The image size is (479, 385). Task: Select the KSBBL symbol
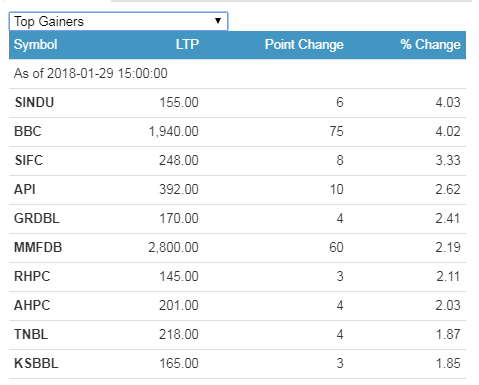[x=36, y=363]
